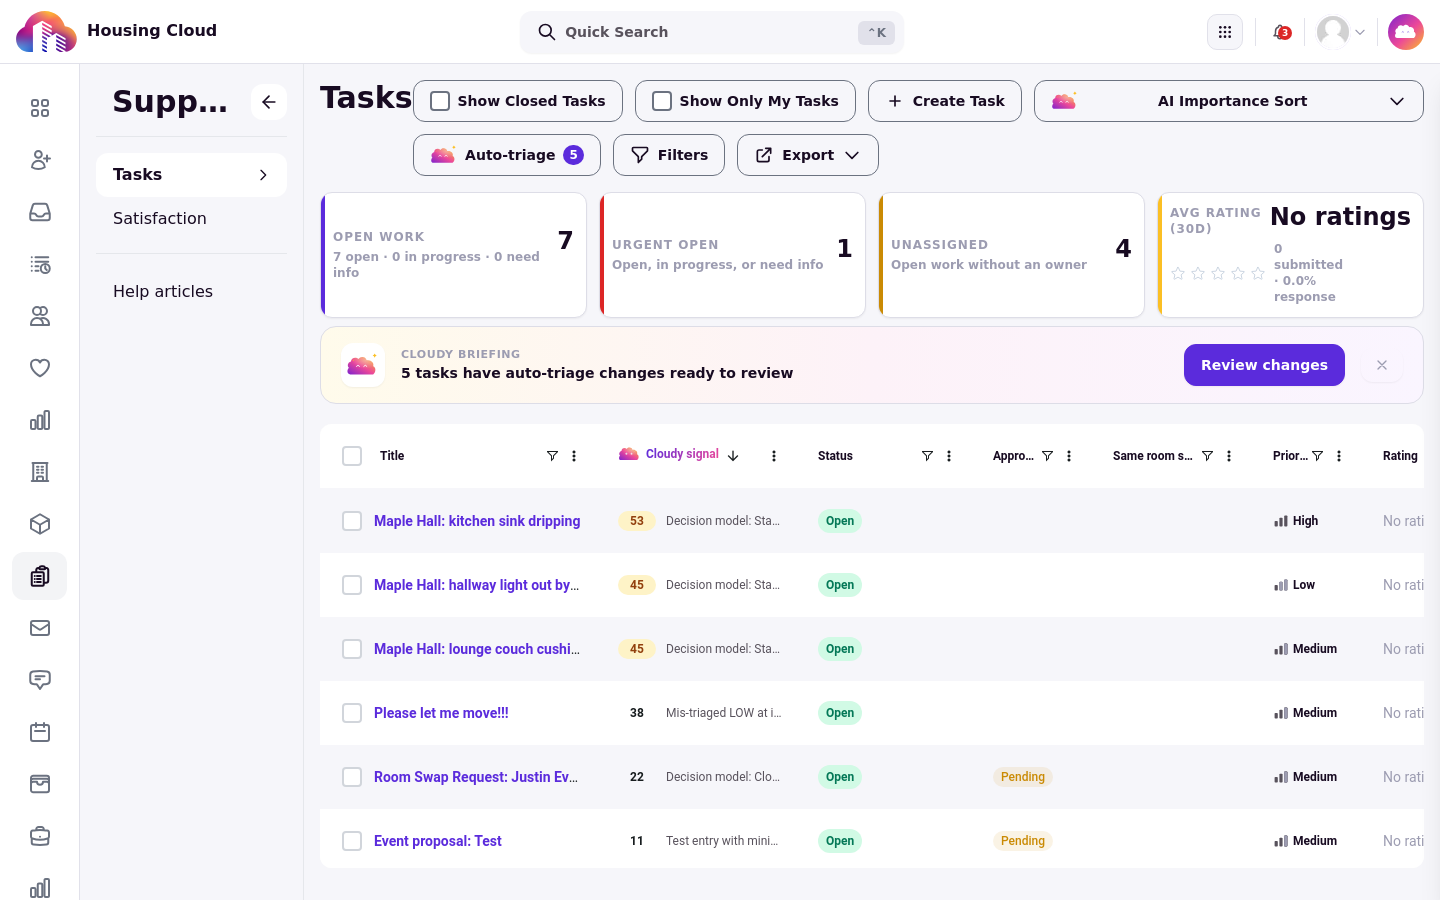The width and height of the screenshot is (1440, 900).
Task: Open the favorites heart icon in the sidebar
Action: (x=40, y=368)
